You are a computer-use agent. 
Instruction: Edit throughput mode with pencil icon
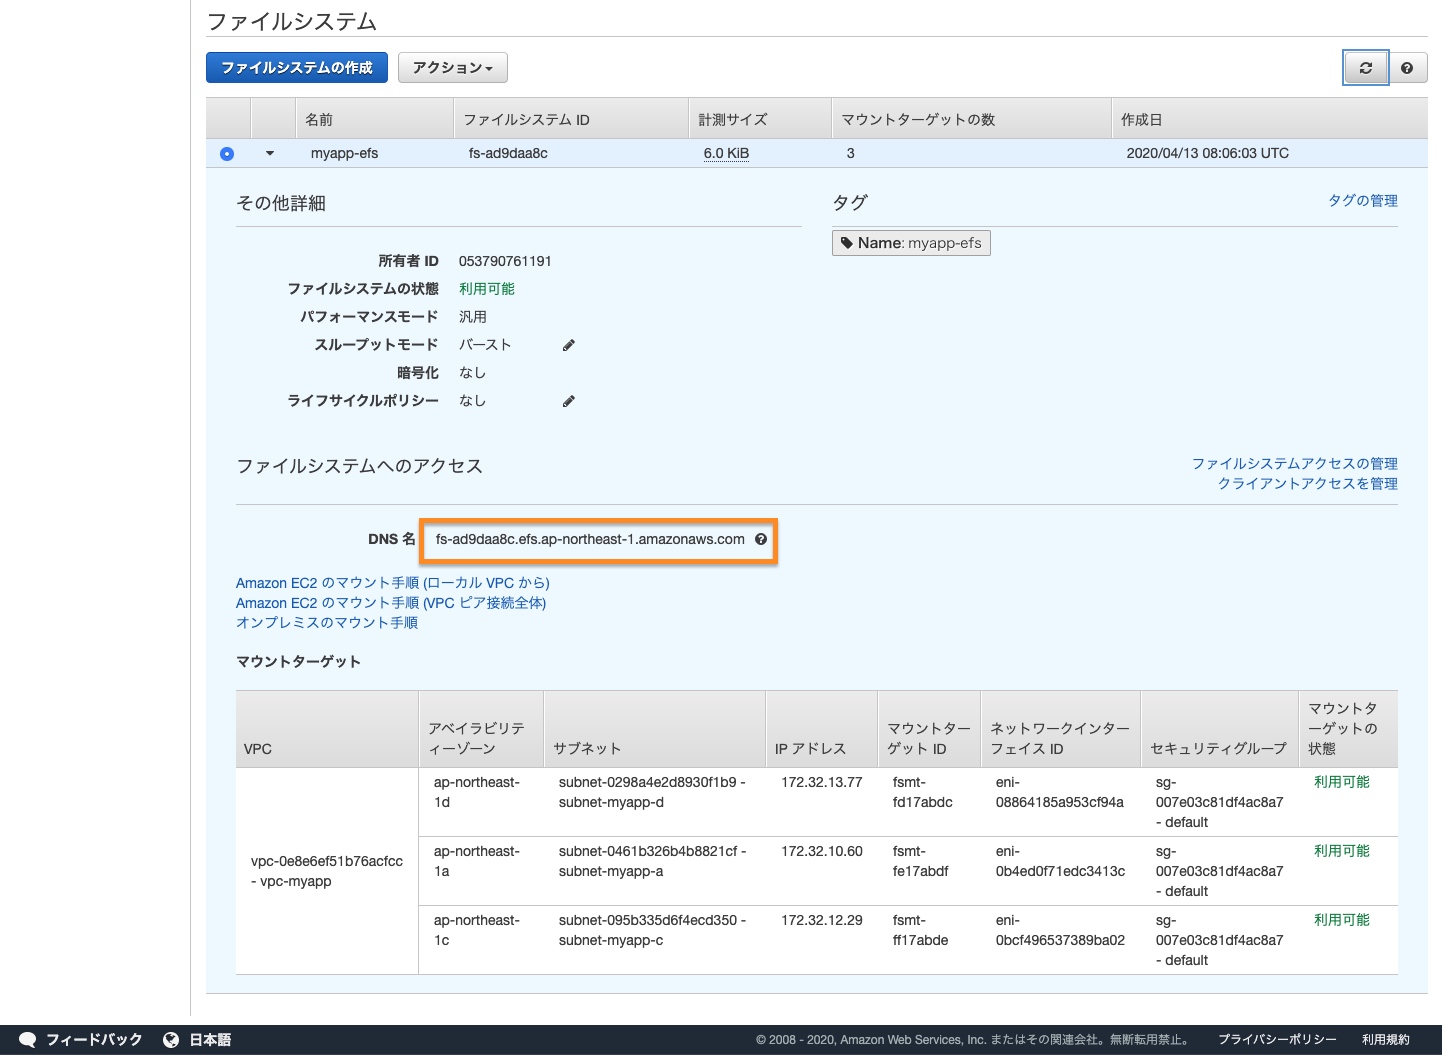[568, 345]
